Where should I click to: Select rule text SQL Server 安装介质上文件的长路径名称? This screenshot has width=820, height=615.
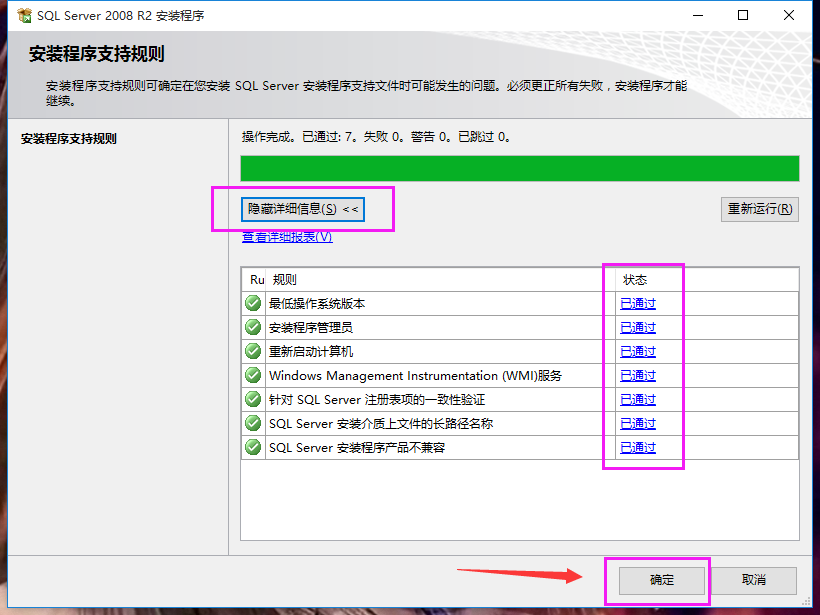click(381, 424)
